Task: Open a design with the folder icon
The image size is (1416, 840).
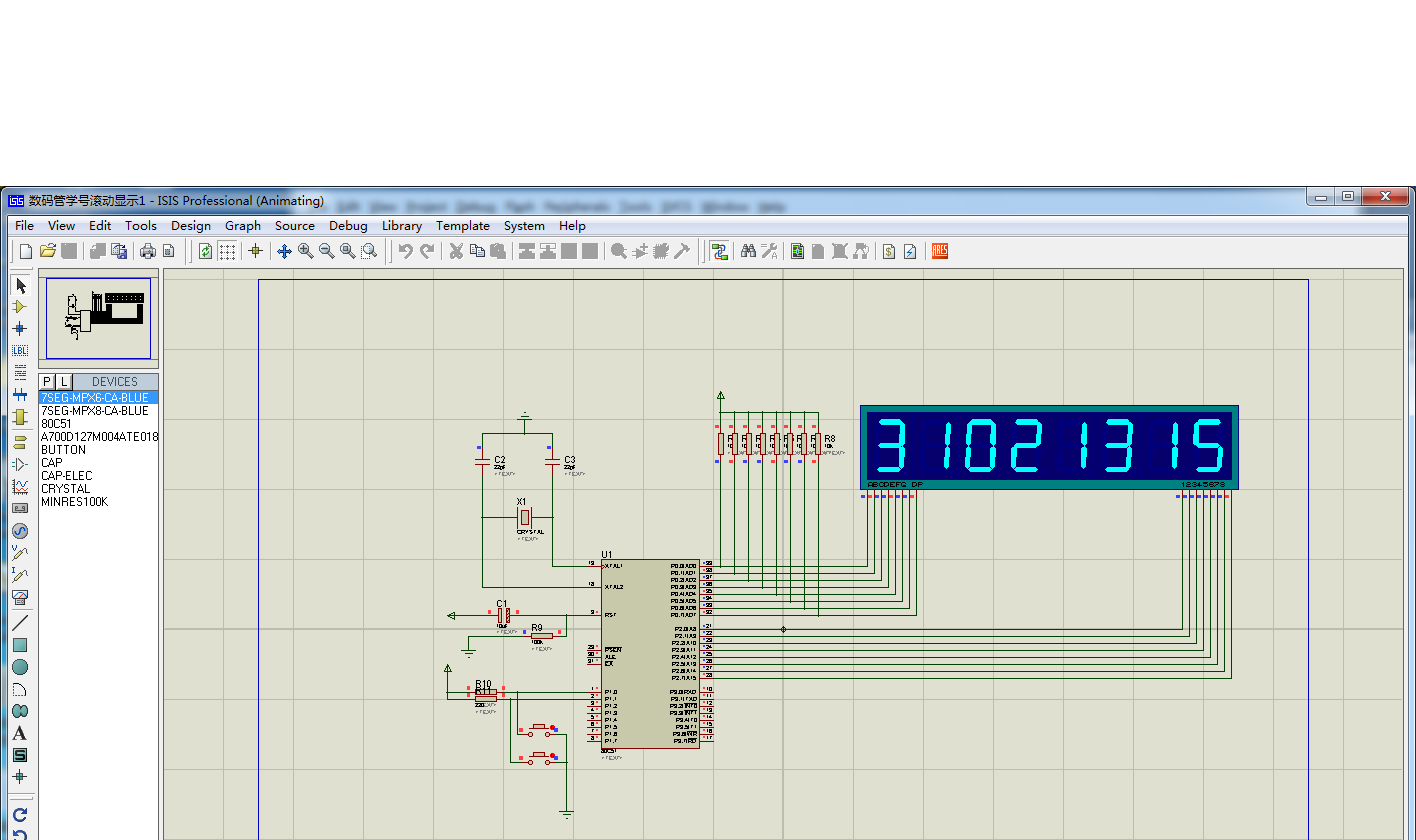Action: (x=47, y=251)
